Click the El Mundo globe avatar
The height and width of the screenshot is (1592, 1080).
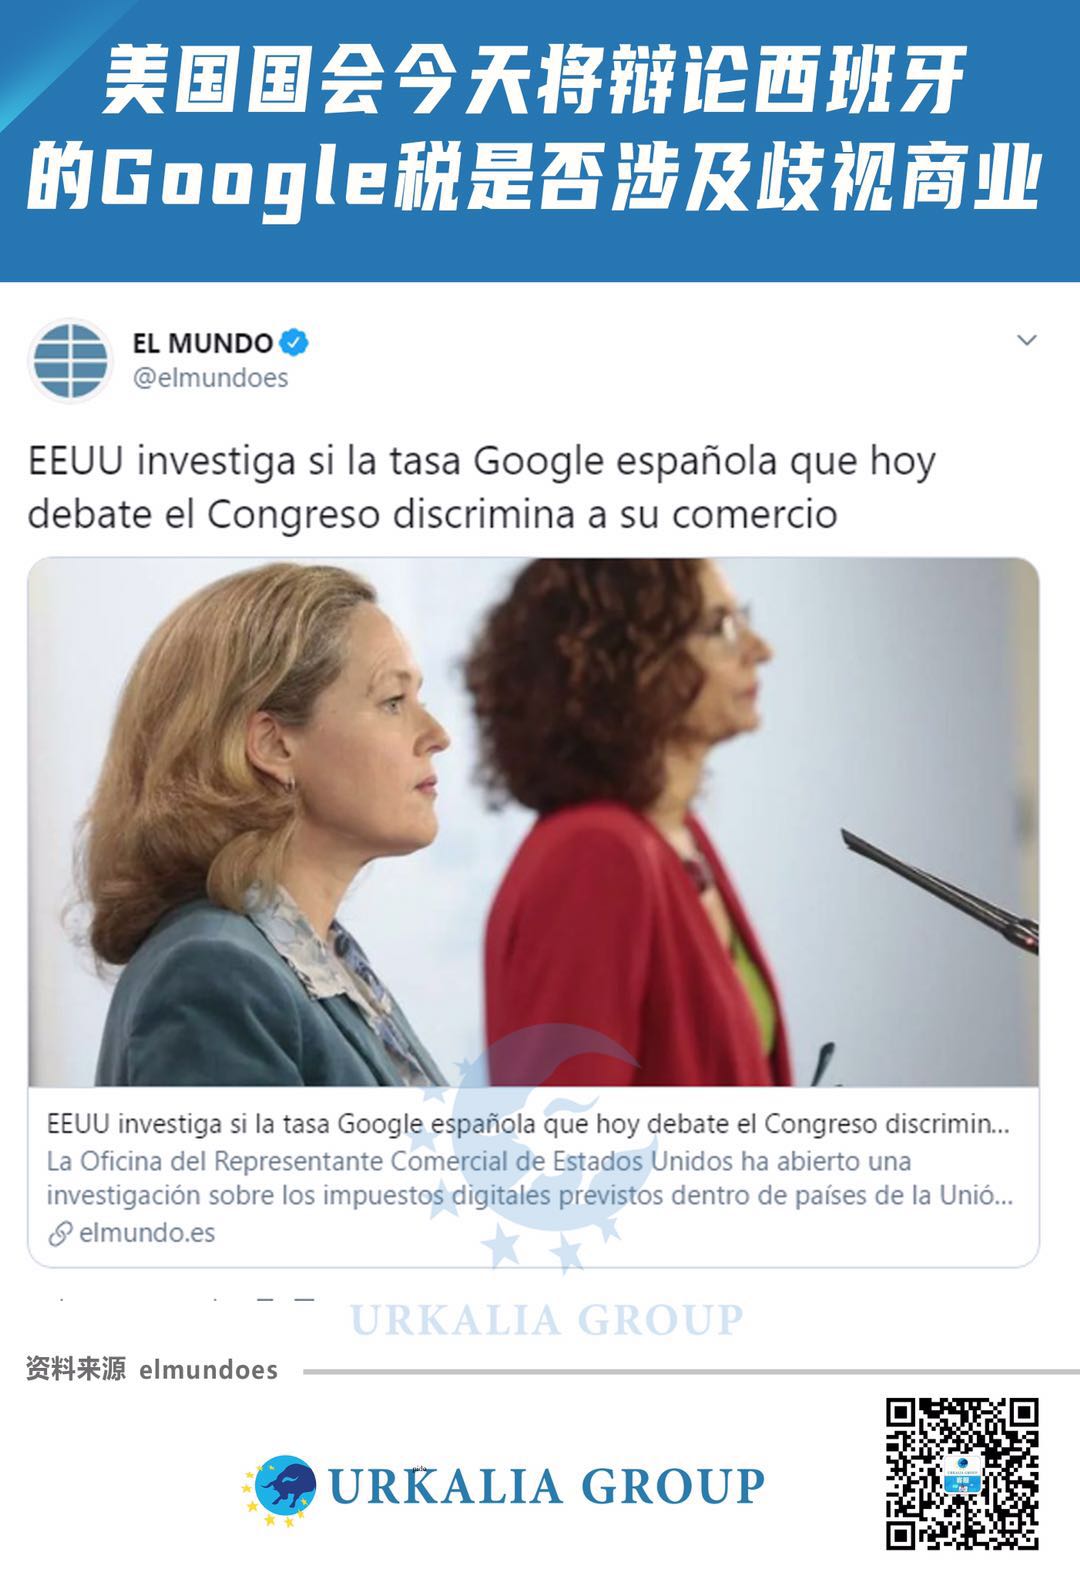71,360
